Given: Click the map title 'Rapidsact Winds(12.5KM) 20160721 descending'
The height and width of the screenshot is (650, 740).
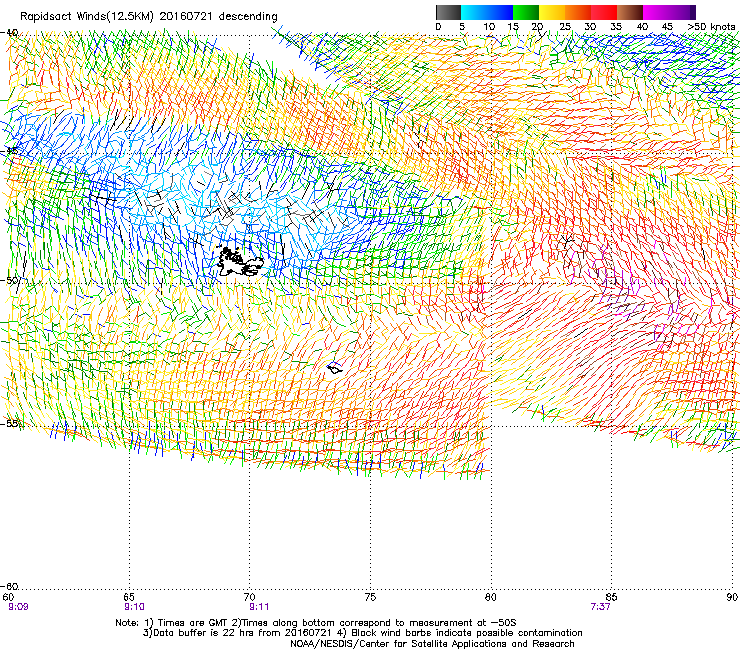Looking at the screenshot, I should coord(149,16).
